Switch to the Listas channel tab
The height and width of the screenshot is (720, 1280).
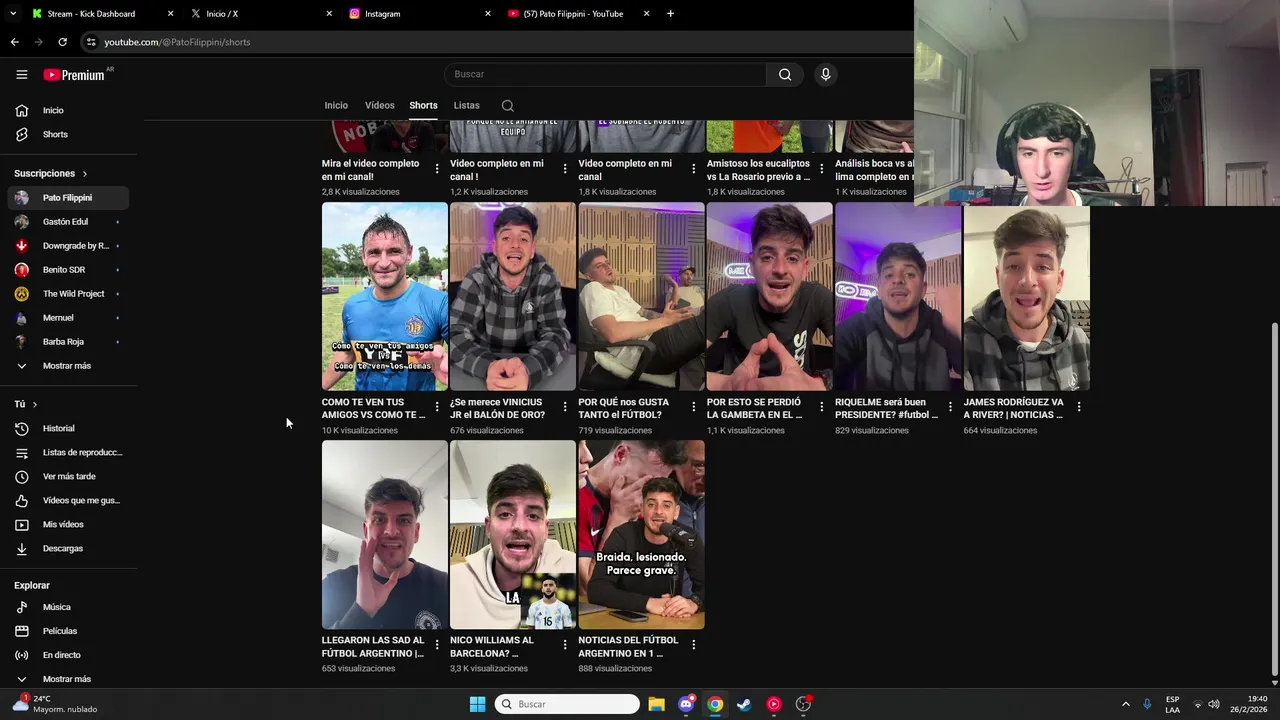point(466,105)
